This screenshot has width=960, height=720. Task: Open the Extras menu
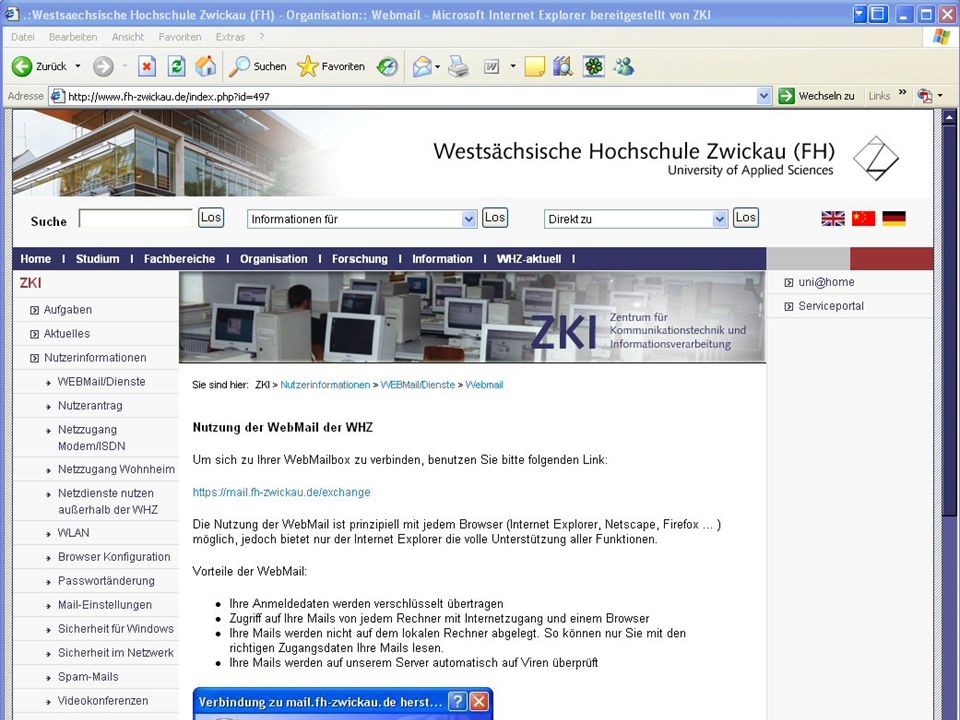click(230, 37)
